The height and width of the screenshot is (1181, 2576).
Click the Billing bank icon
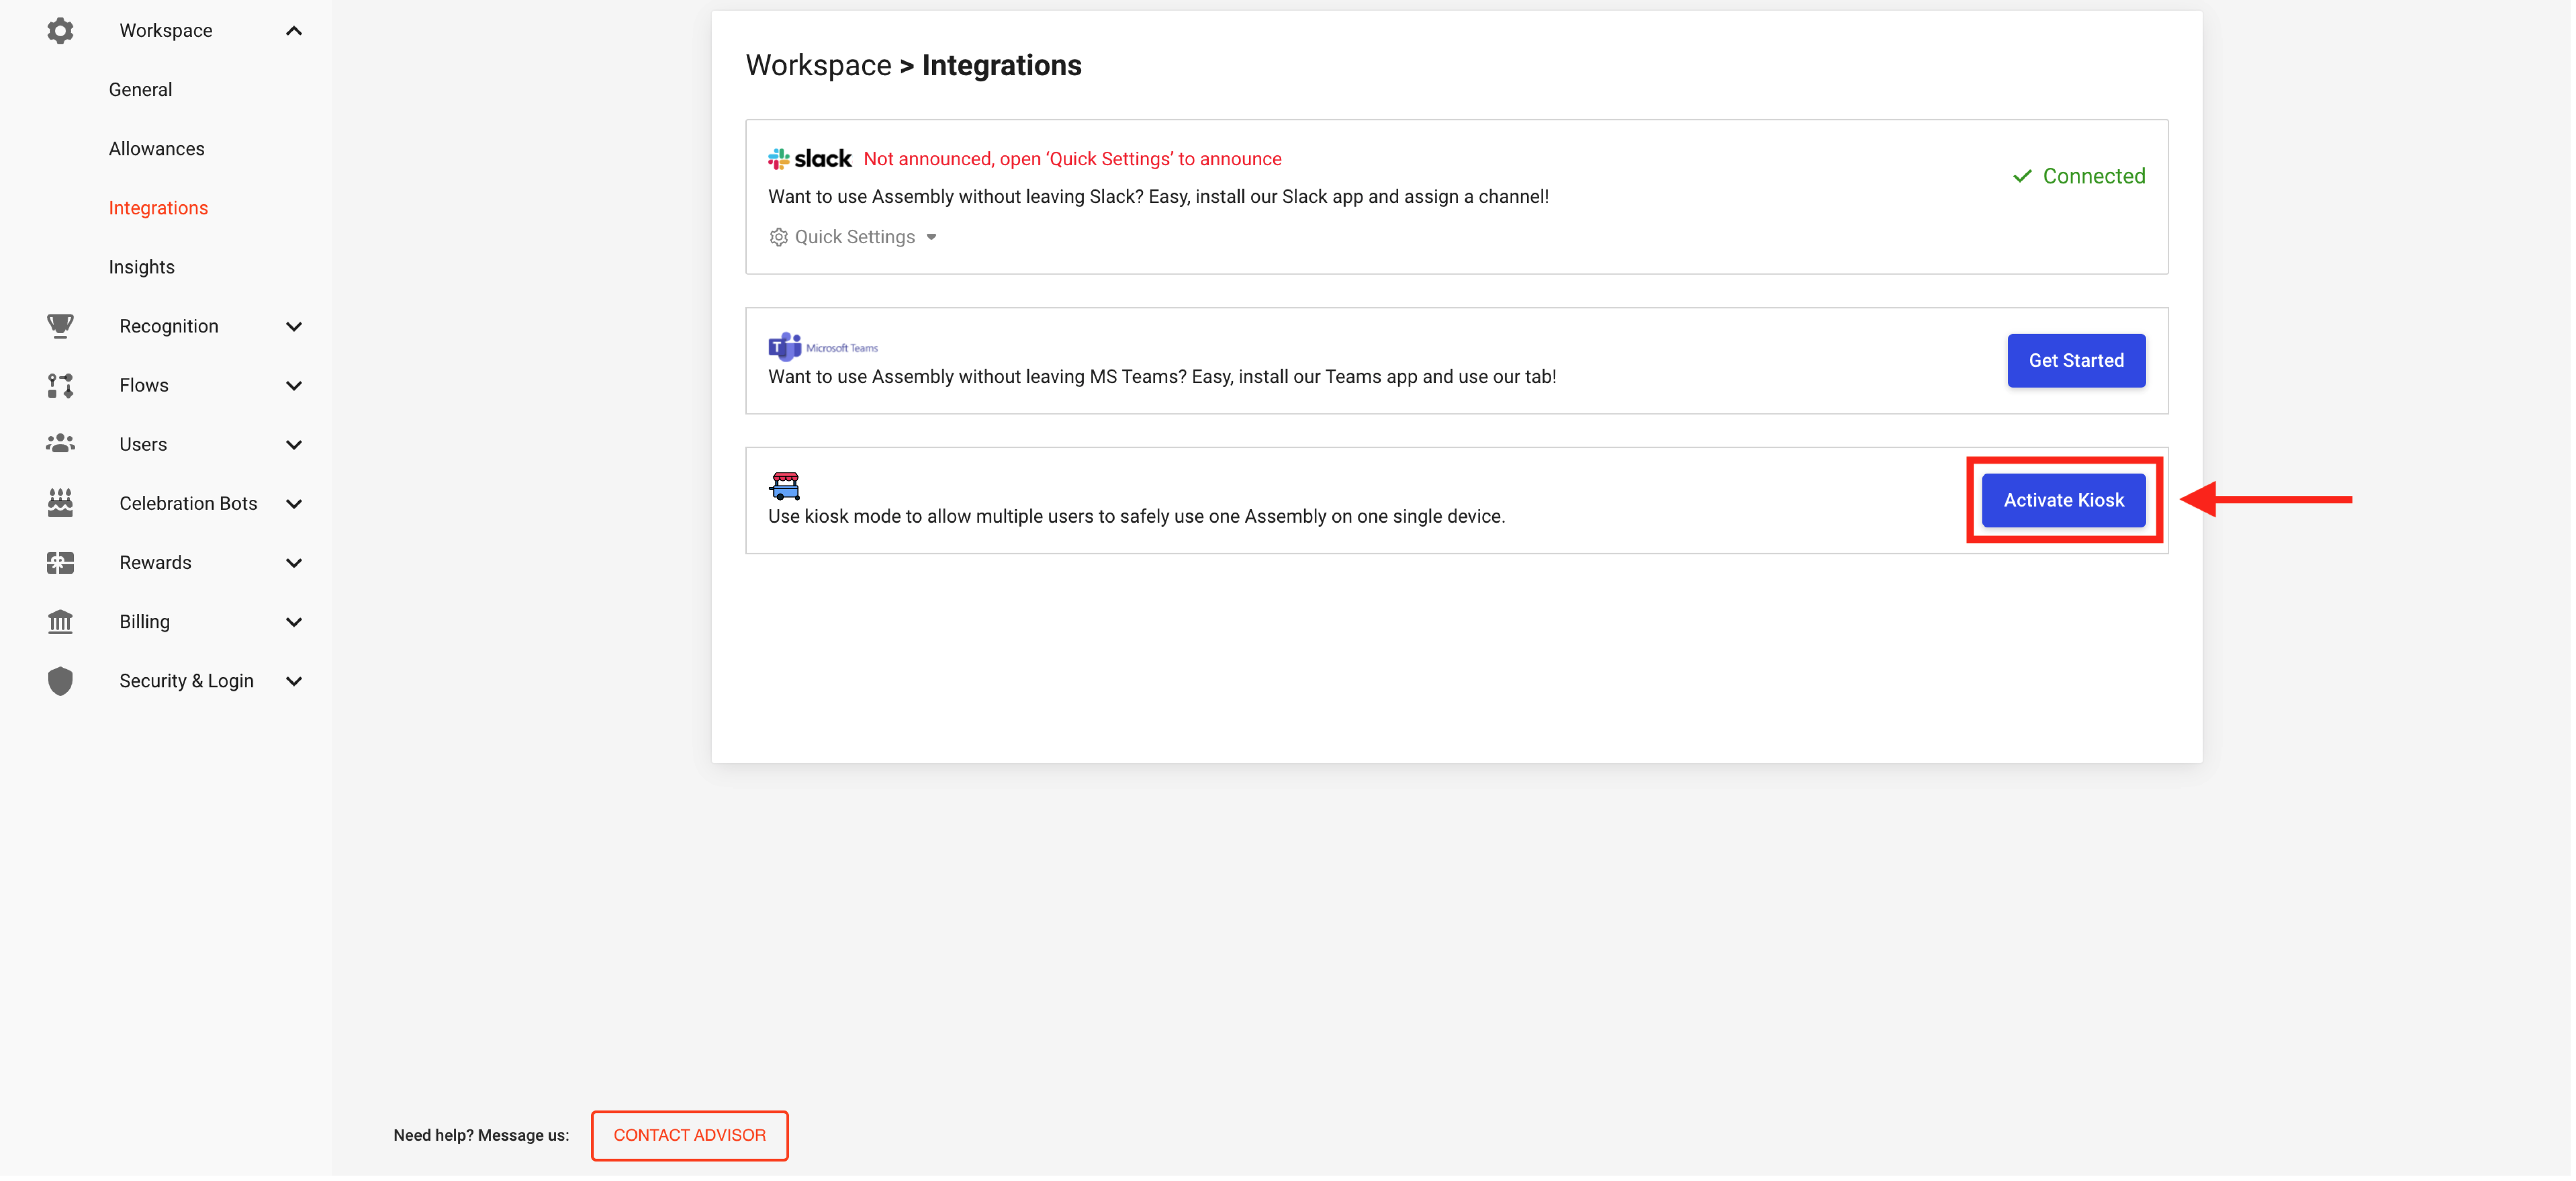coord(60,622)
